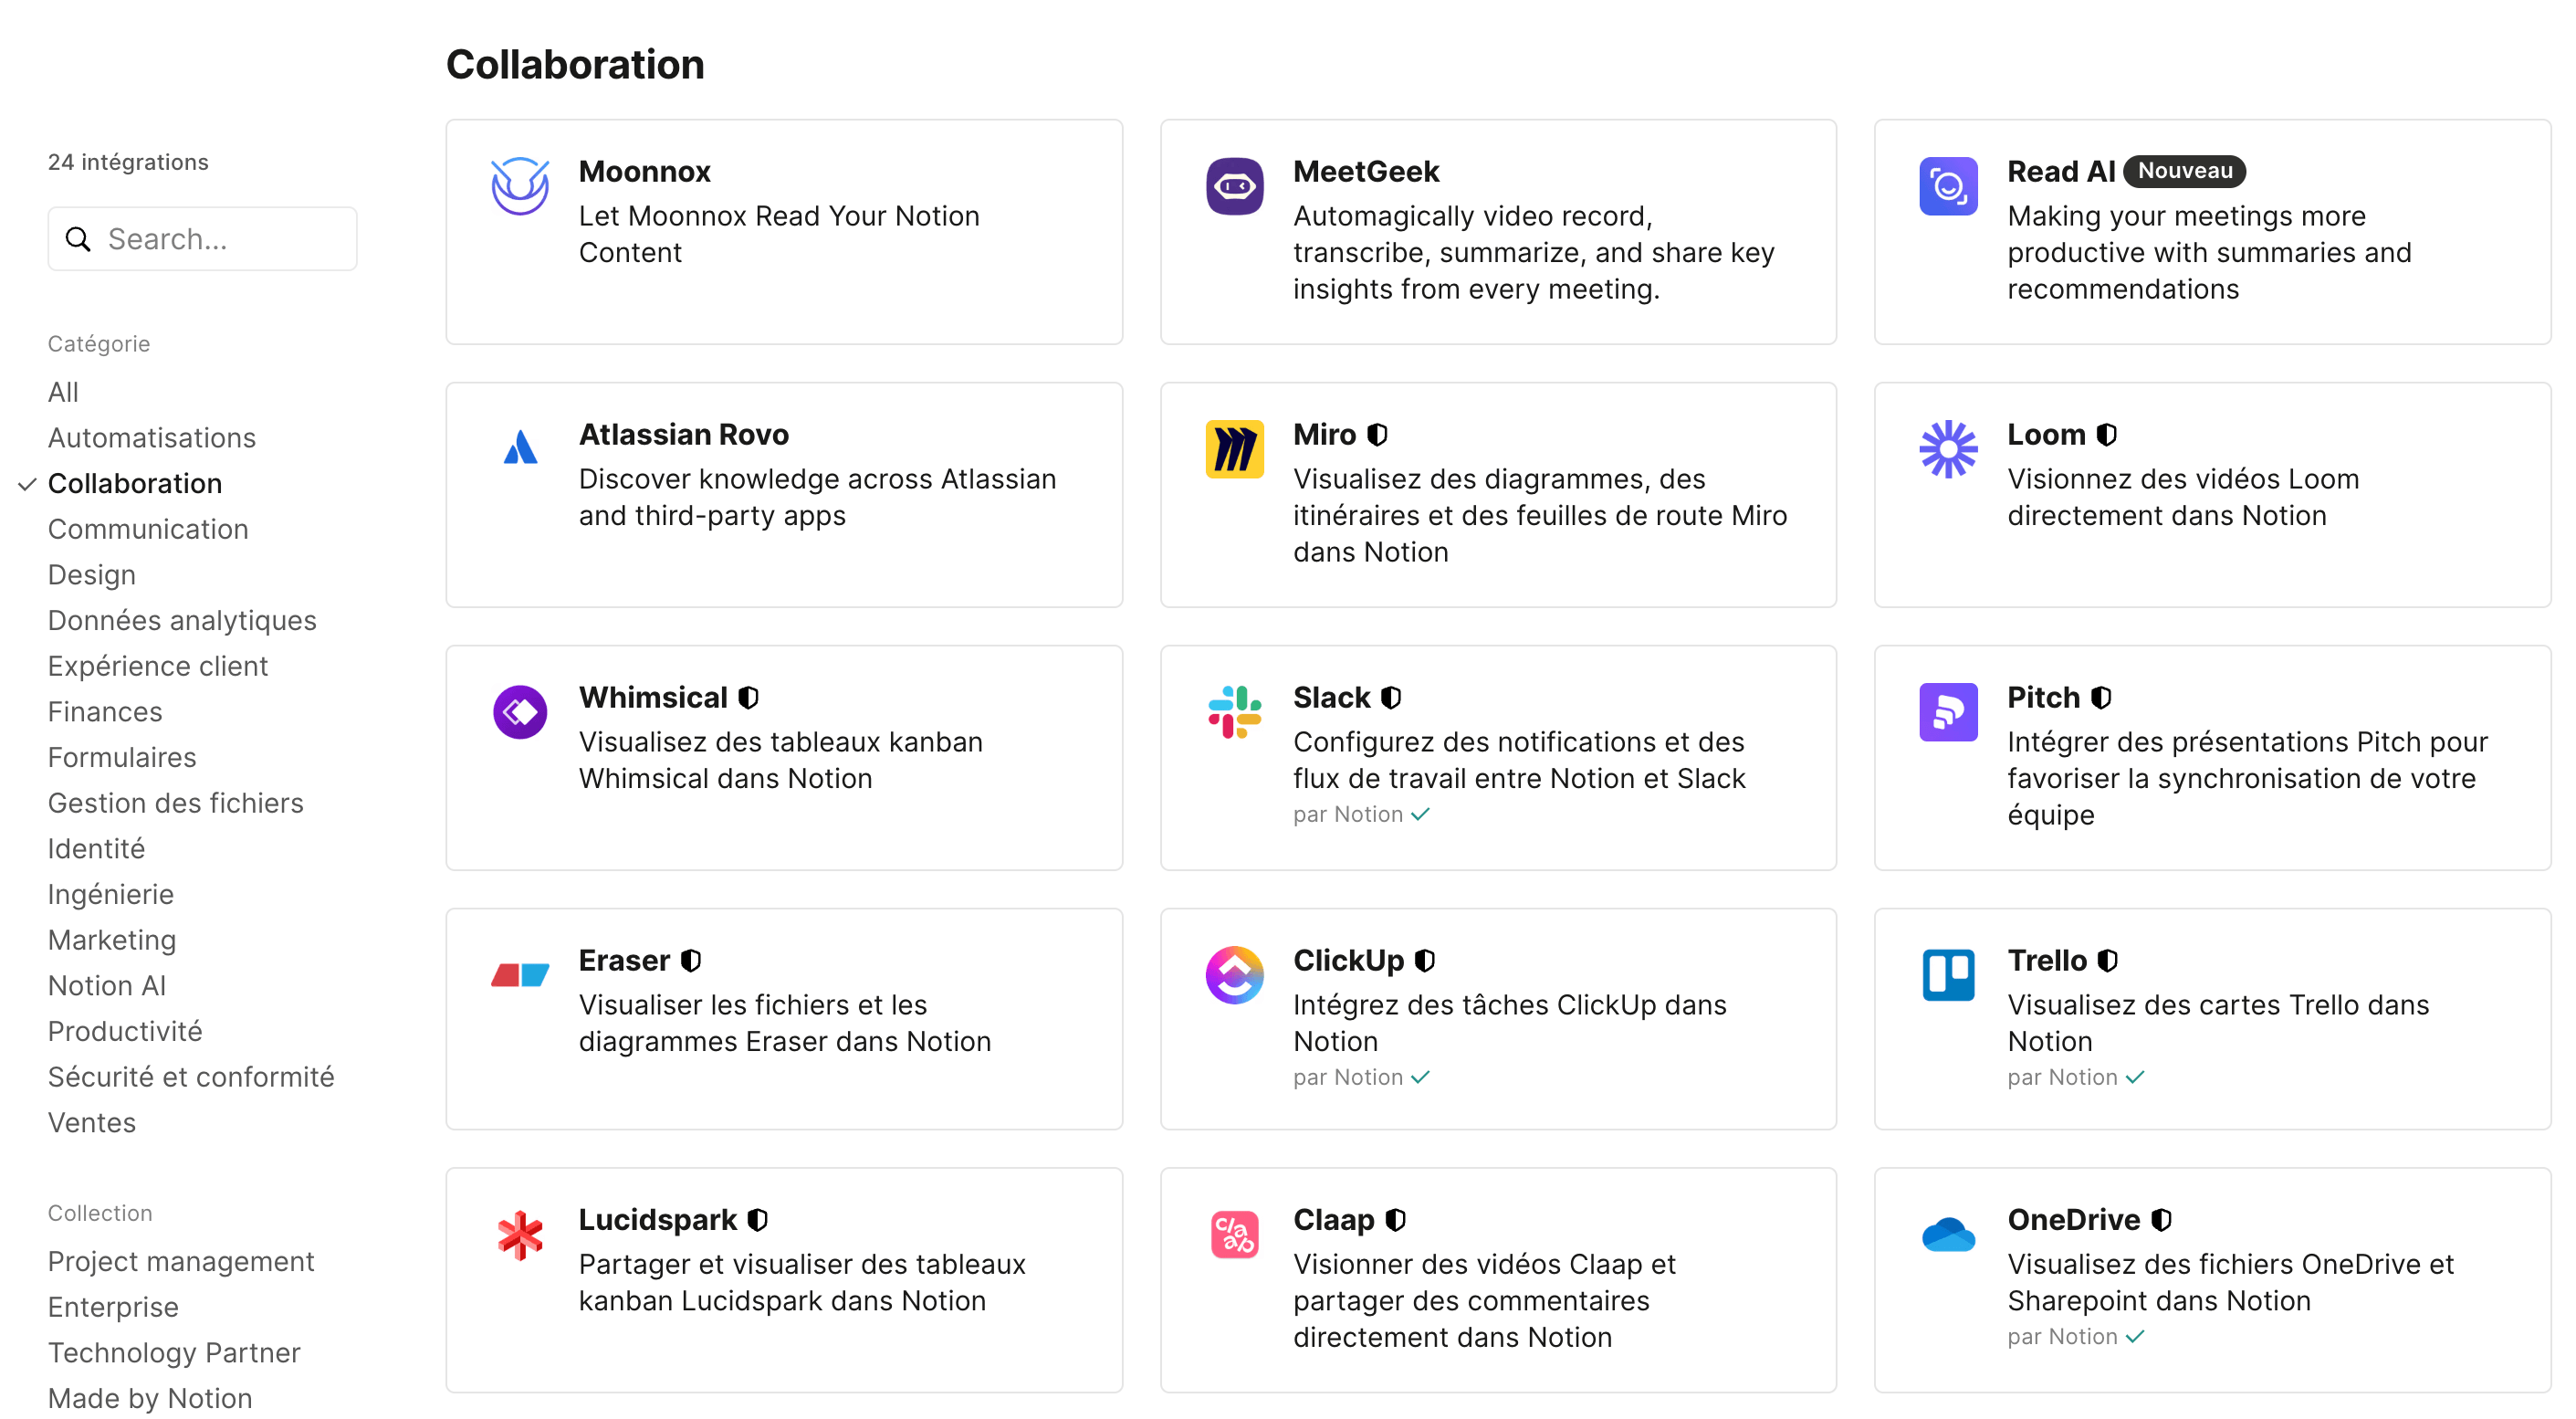The height and width of the screenshot is (1419, 2576).
Task: Open the Read AI integration title
Action: (x=2061, y=171)
